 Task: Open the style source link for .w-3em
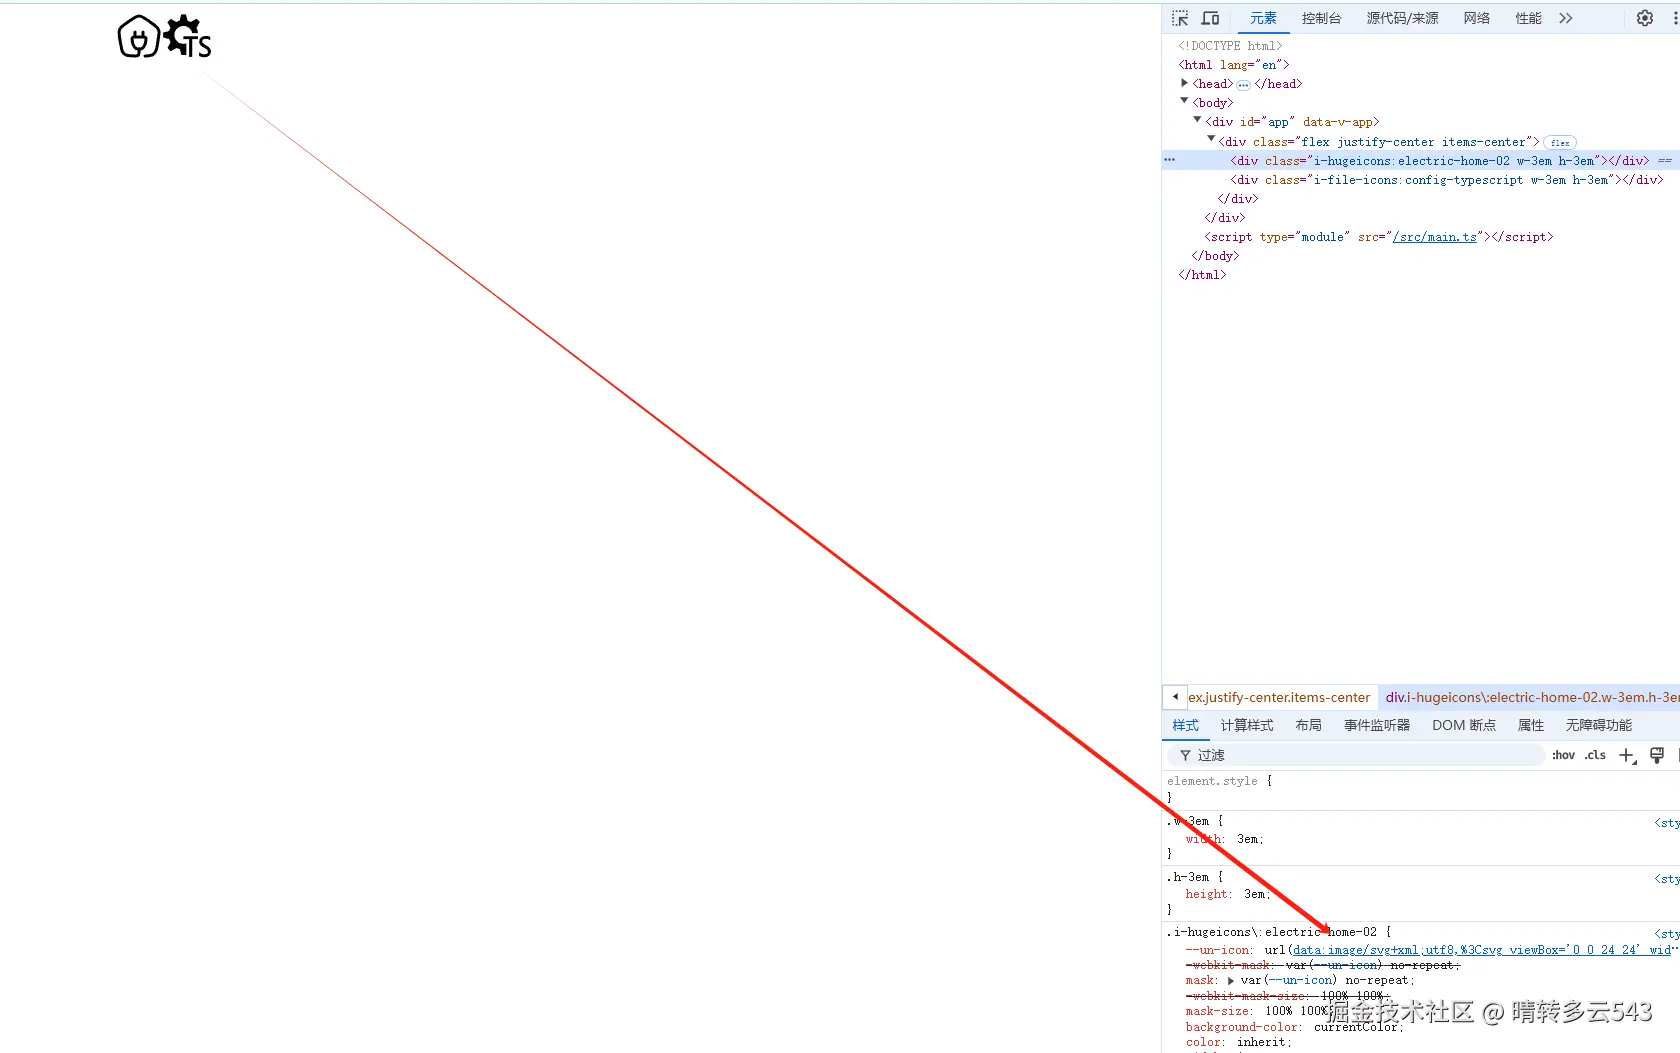pyautogui.click(x=1666, y=823)
